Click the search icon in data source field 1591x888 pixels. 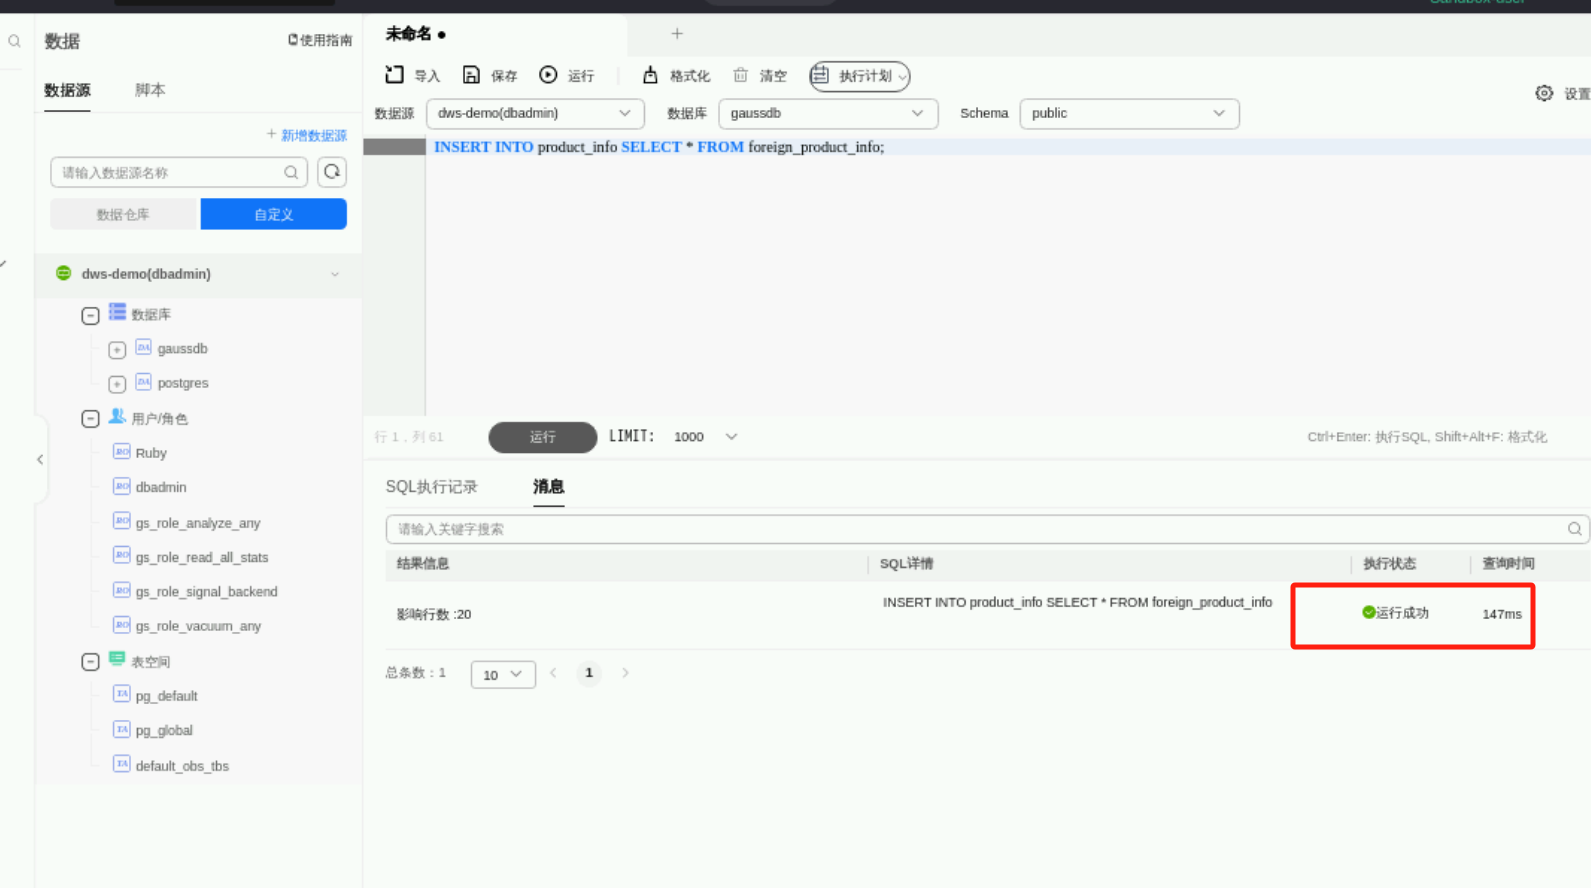pyautogui.click(x=291, y=172)
